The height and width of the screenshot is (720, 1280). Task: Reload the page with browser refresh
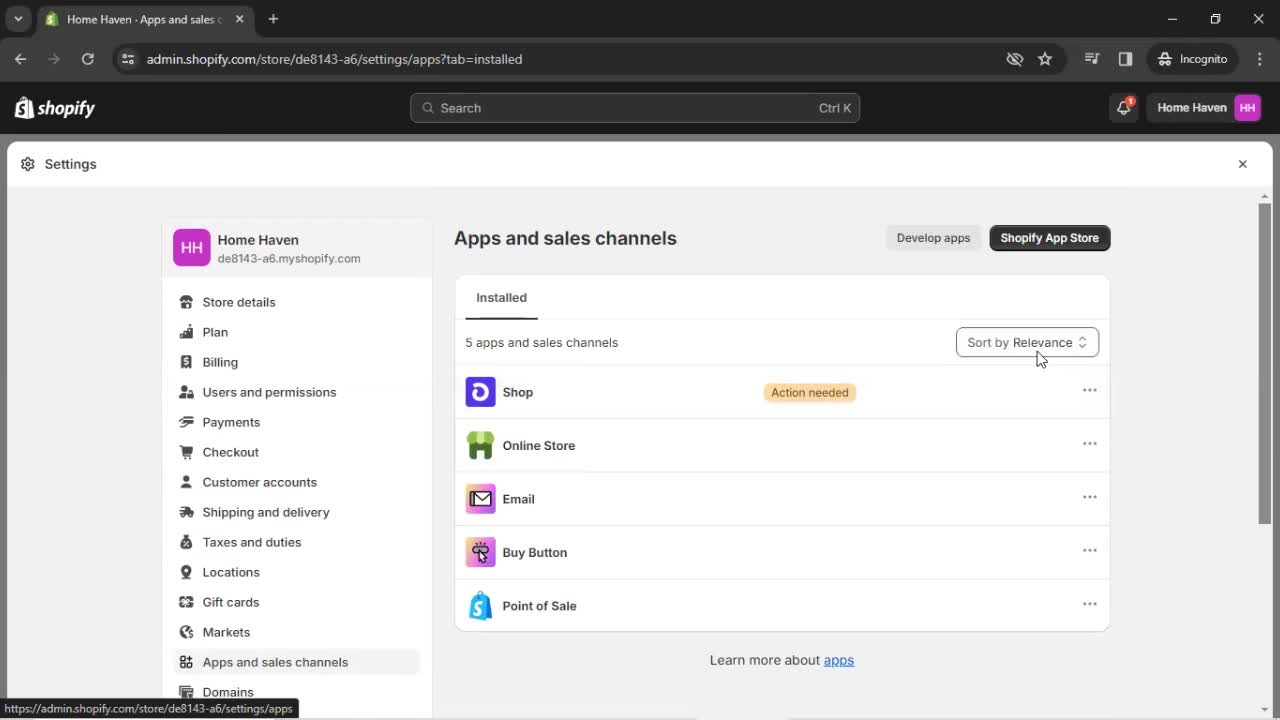click(88, 59)
